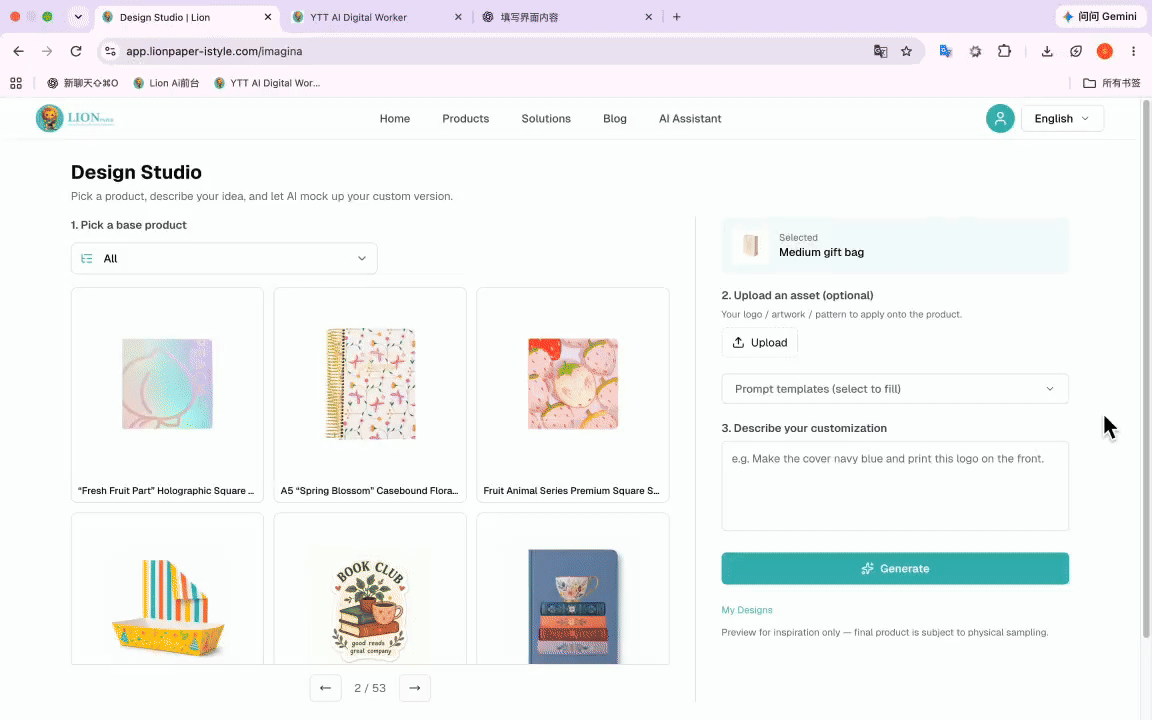Open the Blog menu item

pos(615,118)
